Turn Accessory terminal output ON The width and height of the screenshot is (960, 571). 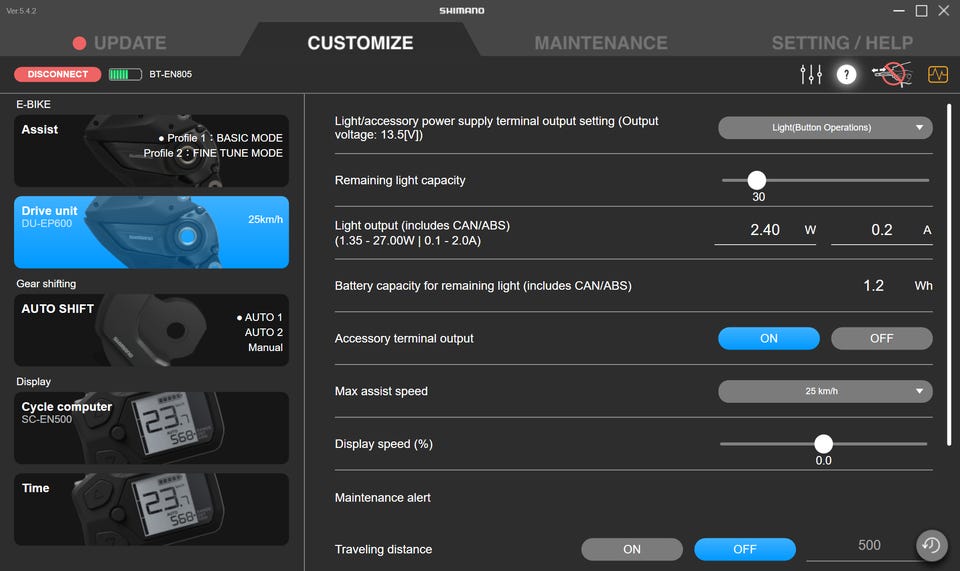(x=768, y=338)
